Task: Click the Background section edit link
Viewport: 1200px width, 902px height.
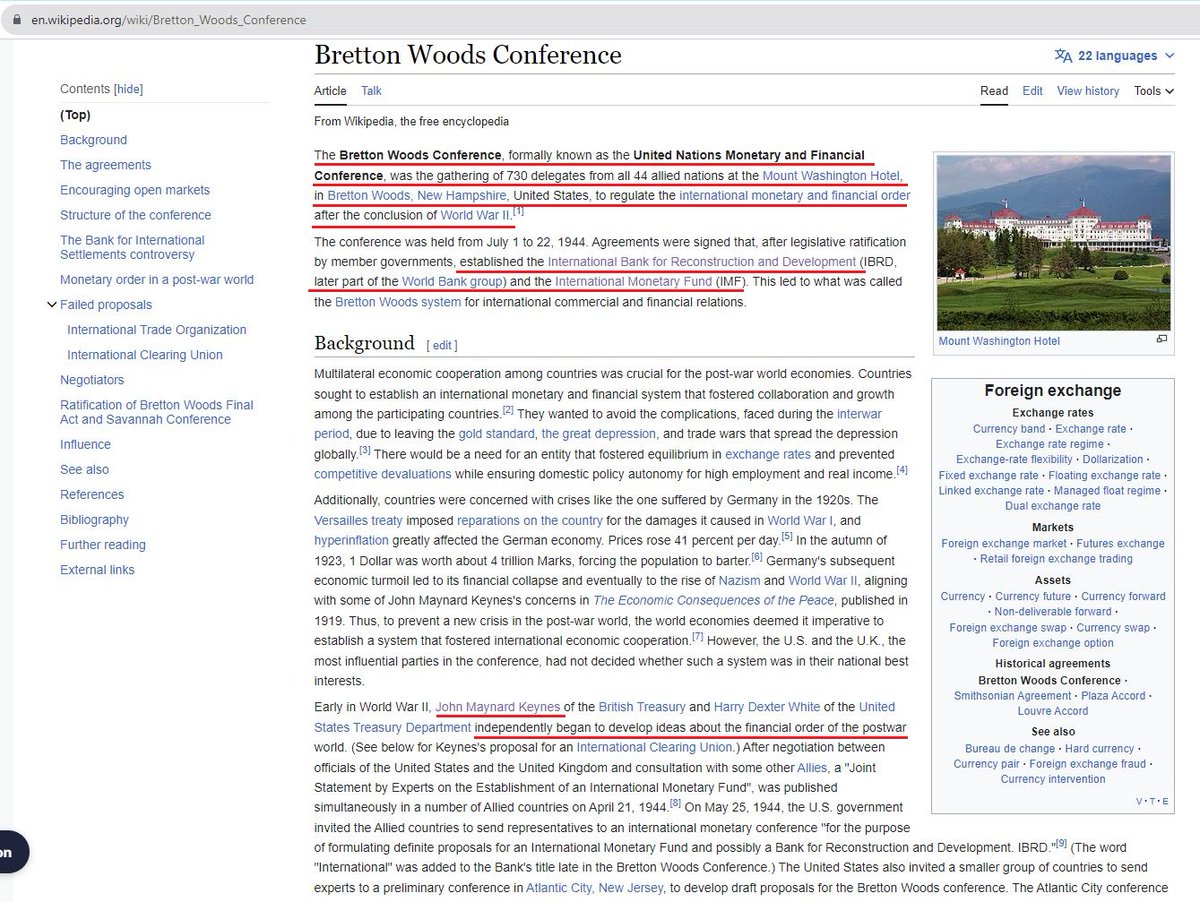Action: (x=442, y=345)
